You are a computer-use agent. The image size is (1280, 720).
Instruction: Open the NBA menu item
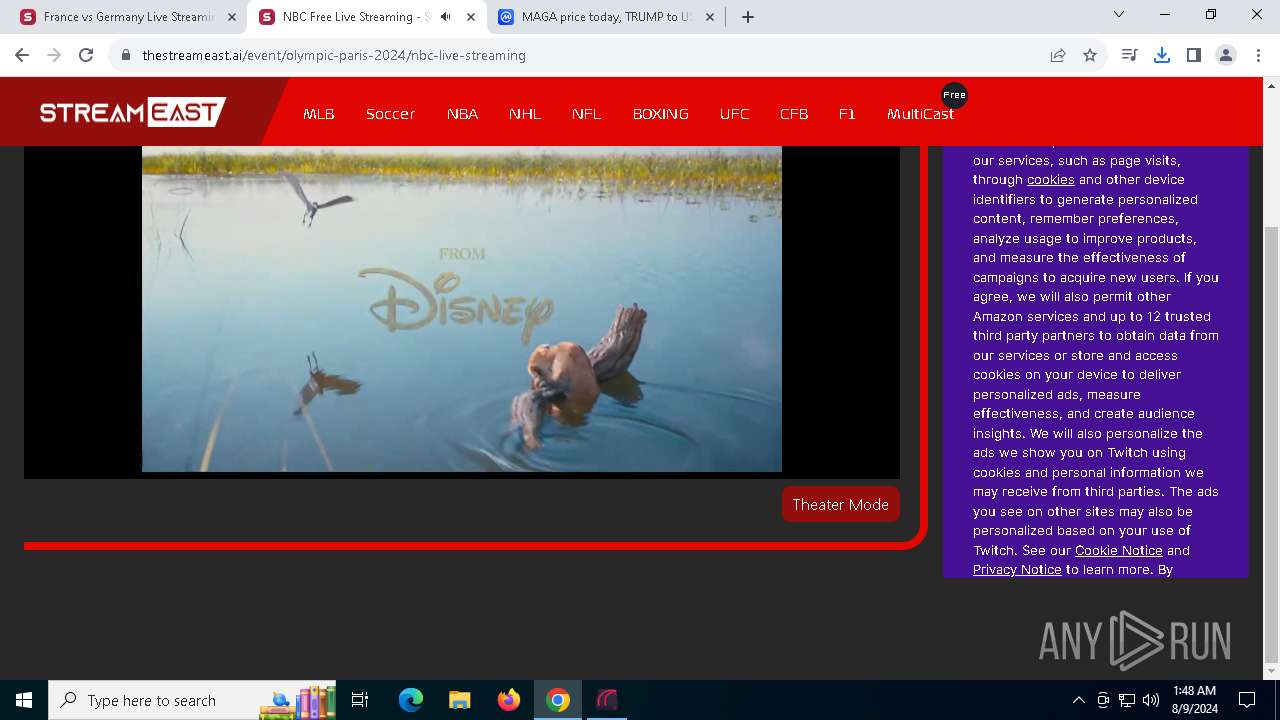click(x=462, y=114)
